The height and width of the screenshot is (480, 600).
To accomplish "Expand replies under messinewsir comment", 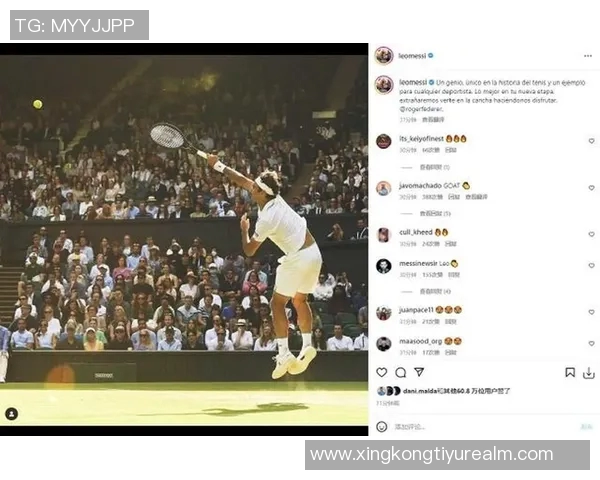I will (x=435, y=291).
